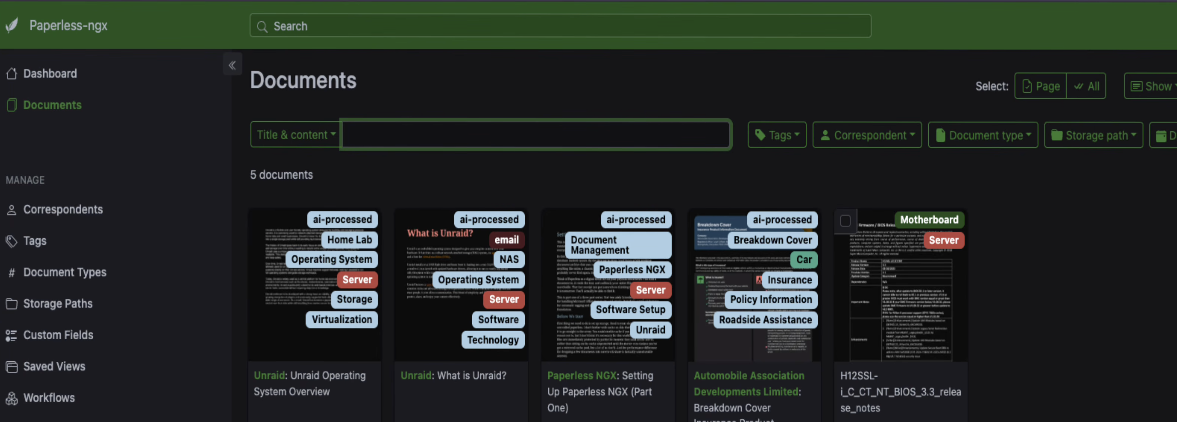Expand the Tags filter dropdown

777,135
